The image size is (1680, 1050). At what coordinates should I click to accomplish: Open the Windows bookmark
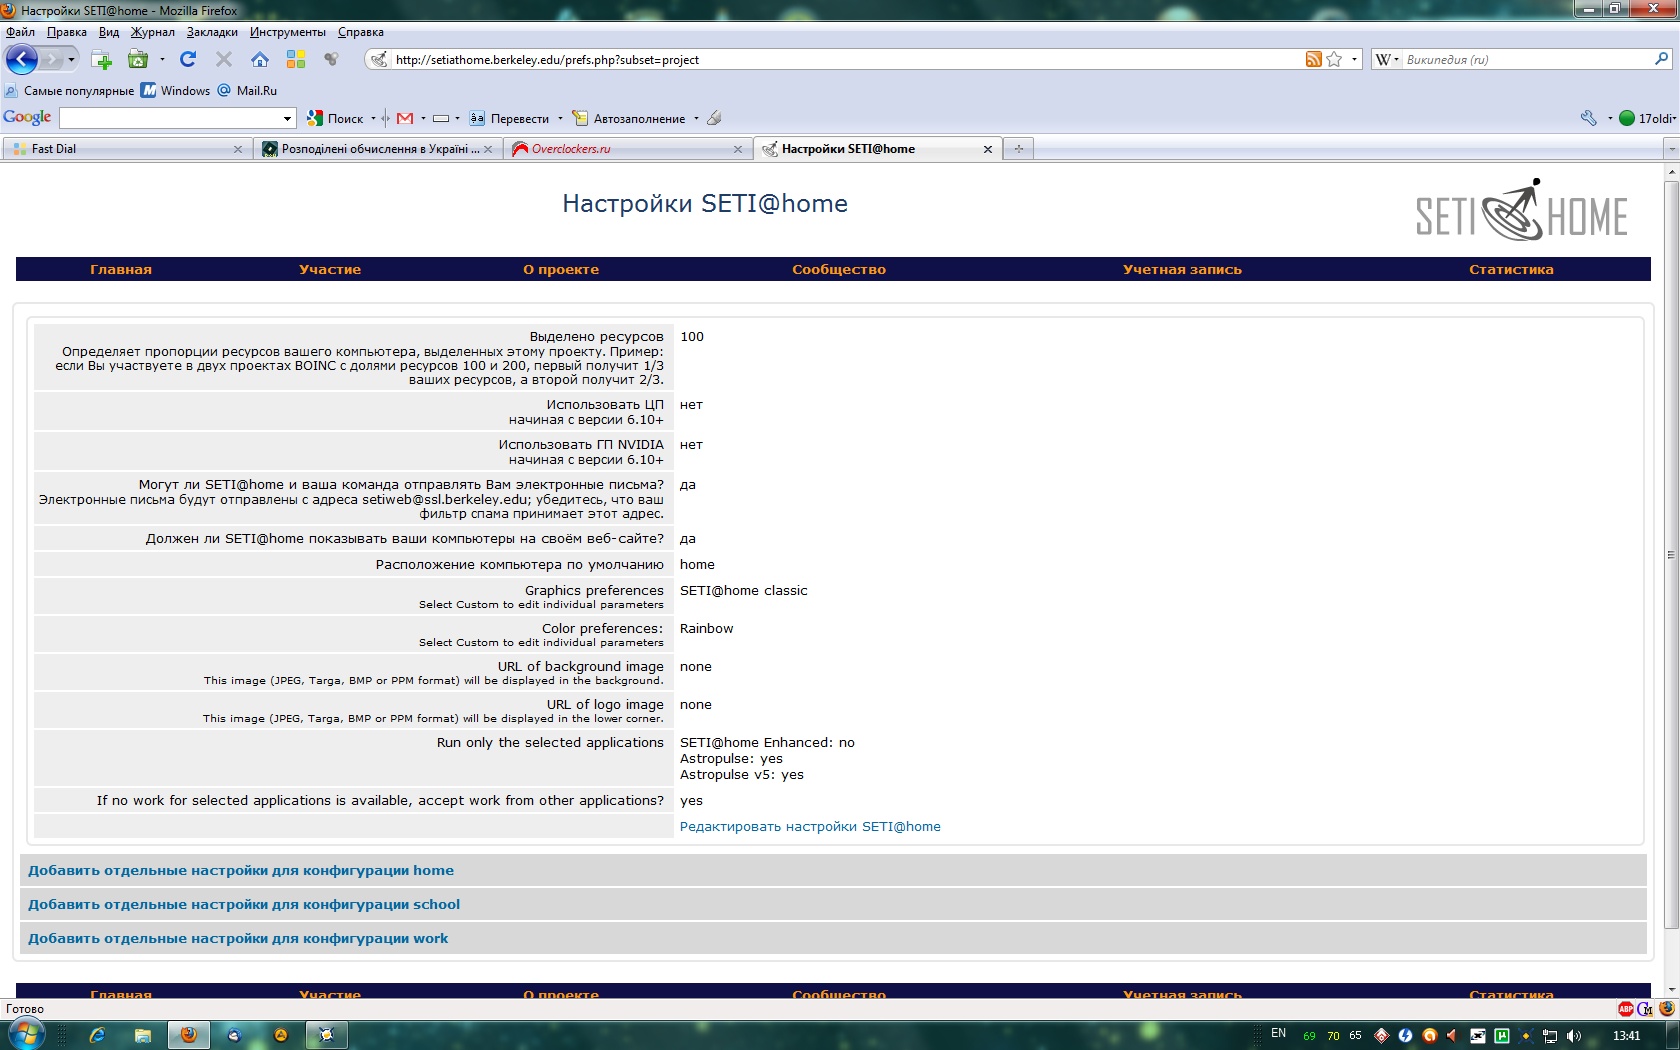point(176,91)
